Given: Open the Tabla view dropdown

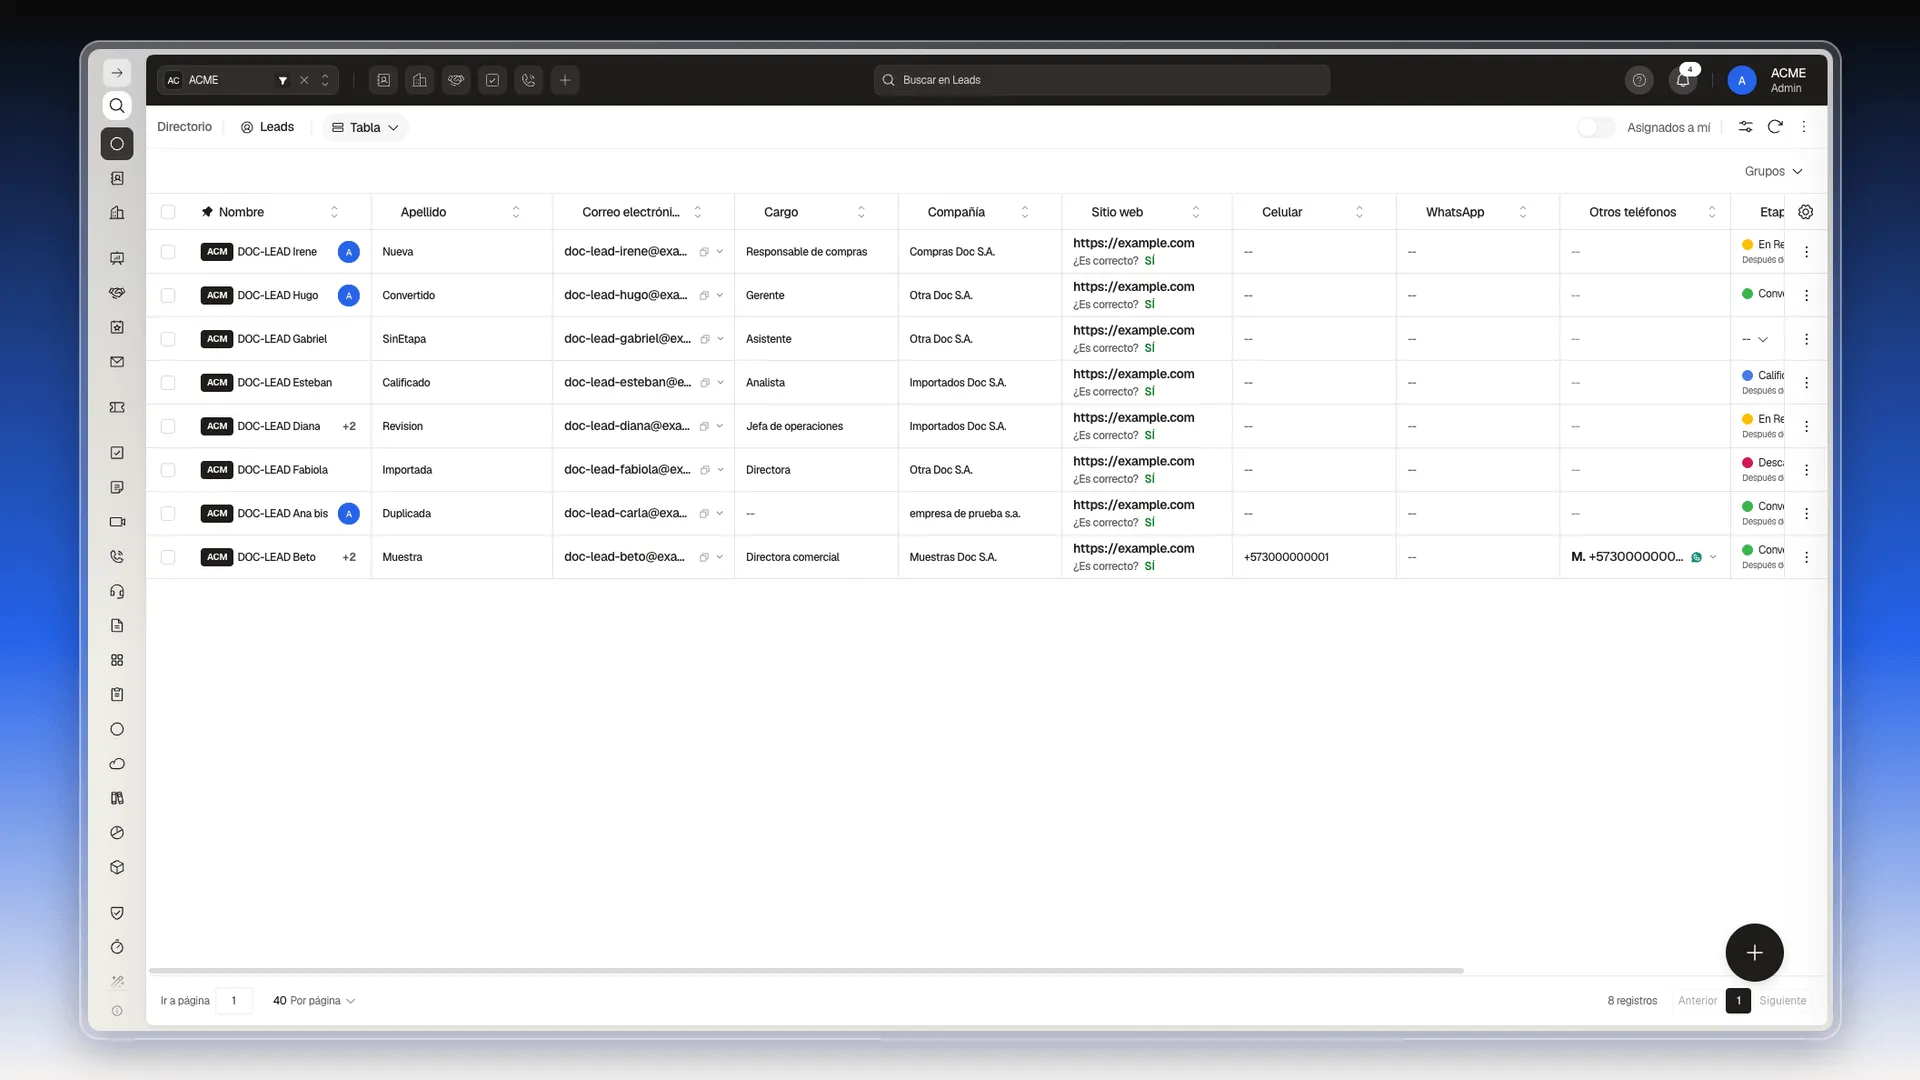Looking at the screenshot, I should click(x=365, y=128).
